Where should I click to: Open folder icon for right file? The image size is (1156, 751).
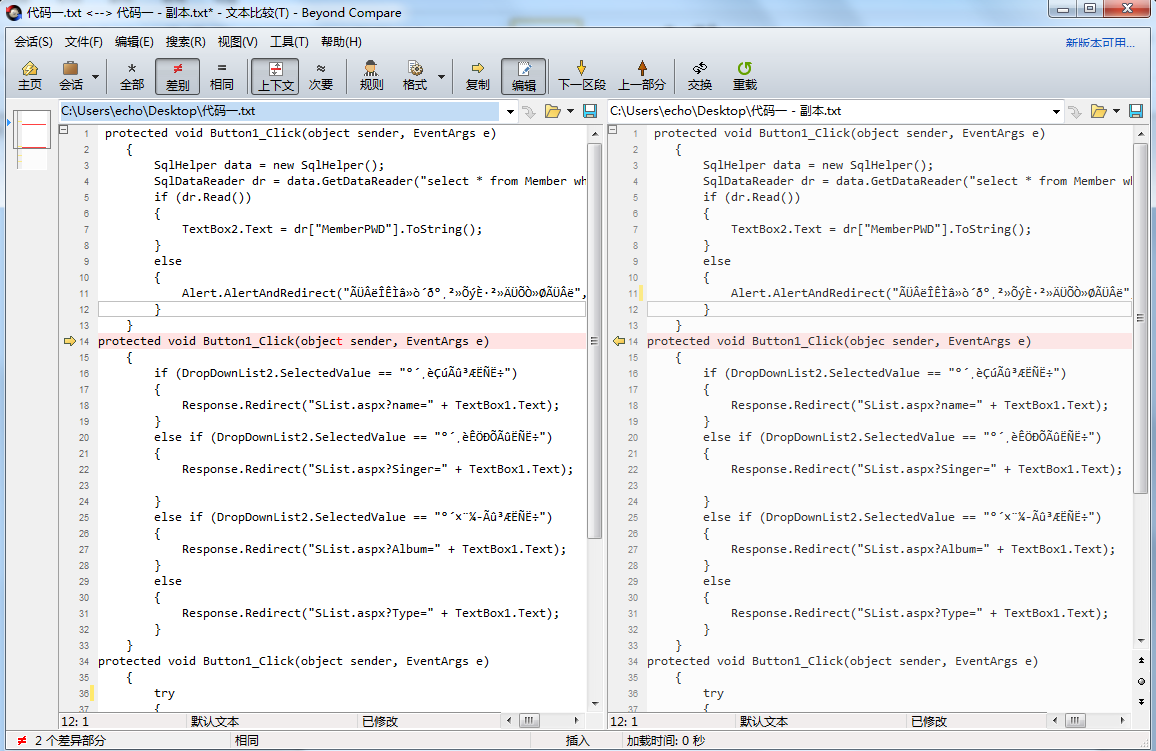tap(1098, 111)
